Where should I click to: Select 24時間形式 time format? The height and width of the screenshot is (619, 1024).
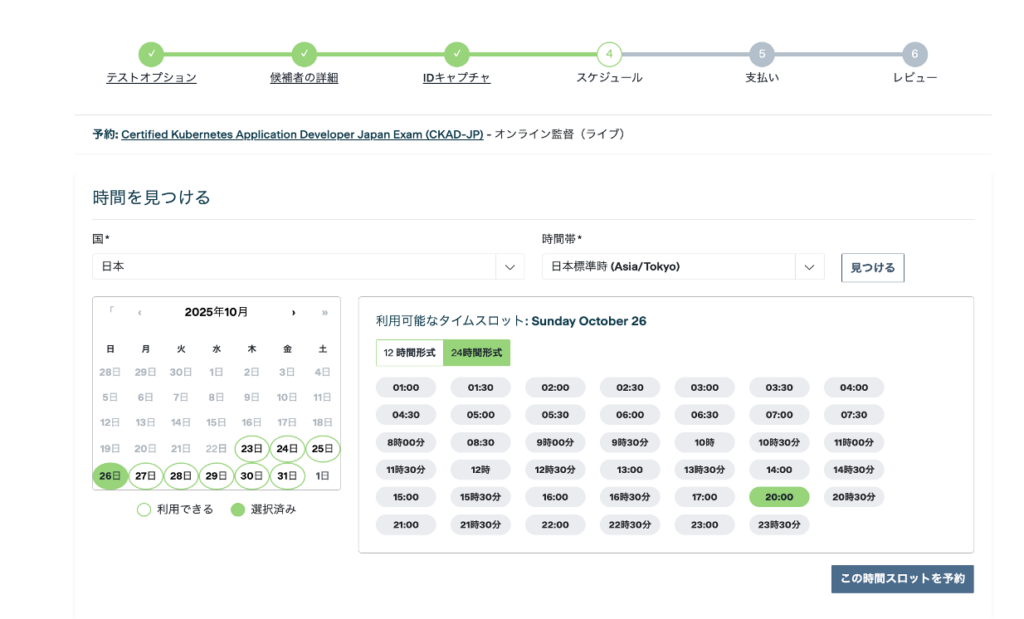click(x=477, y=353)
